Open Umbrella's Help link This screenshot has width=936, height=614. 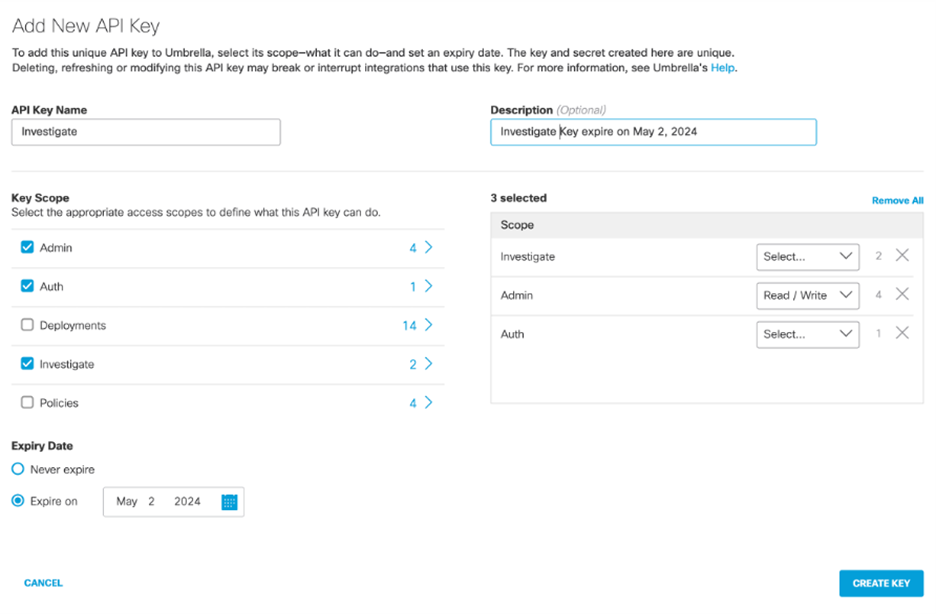[x=725, y=67]
